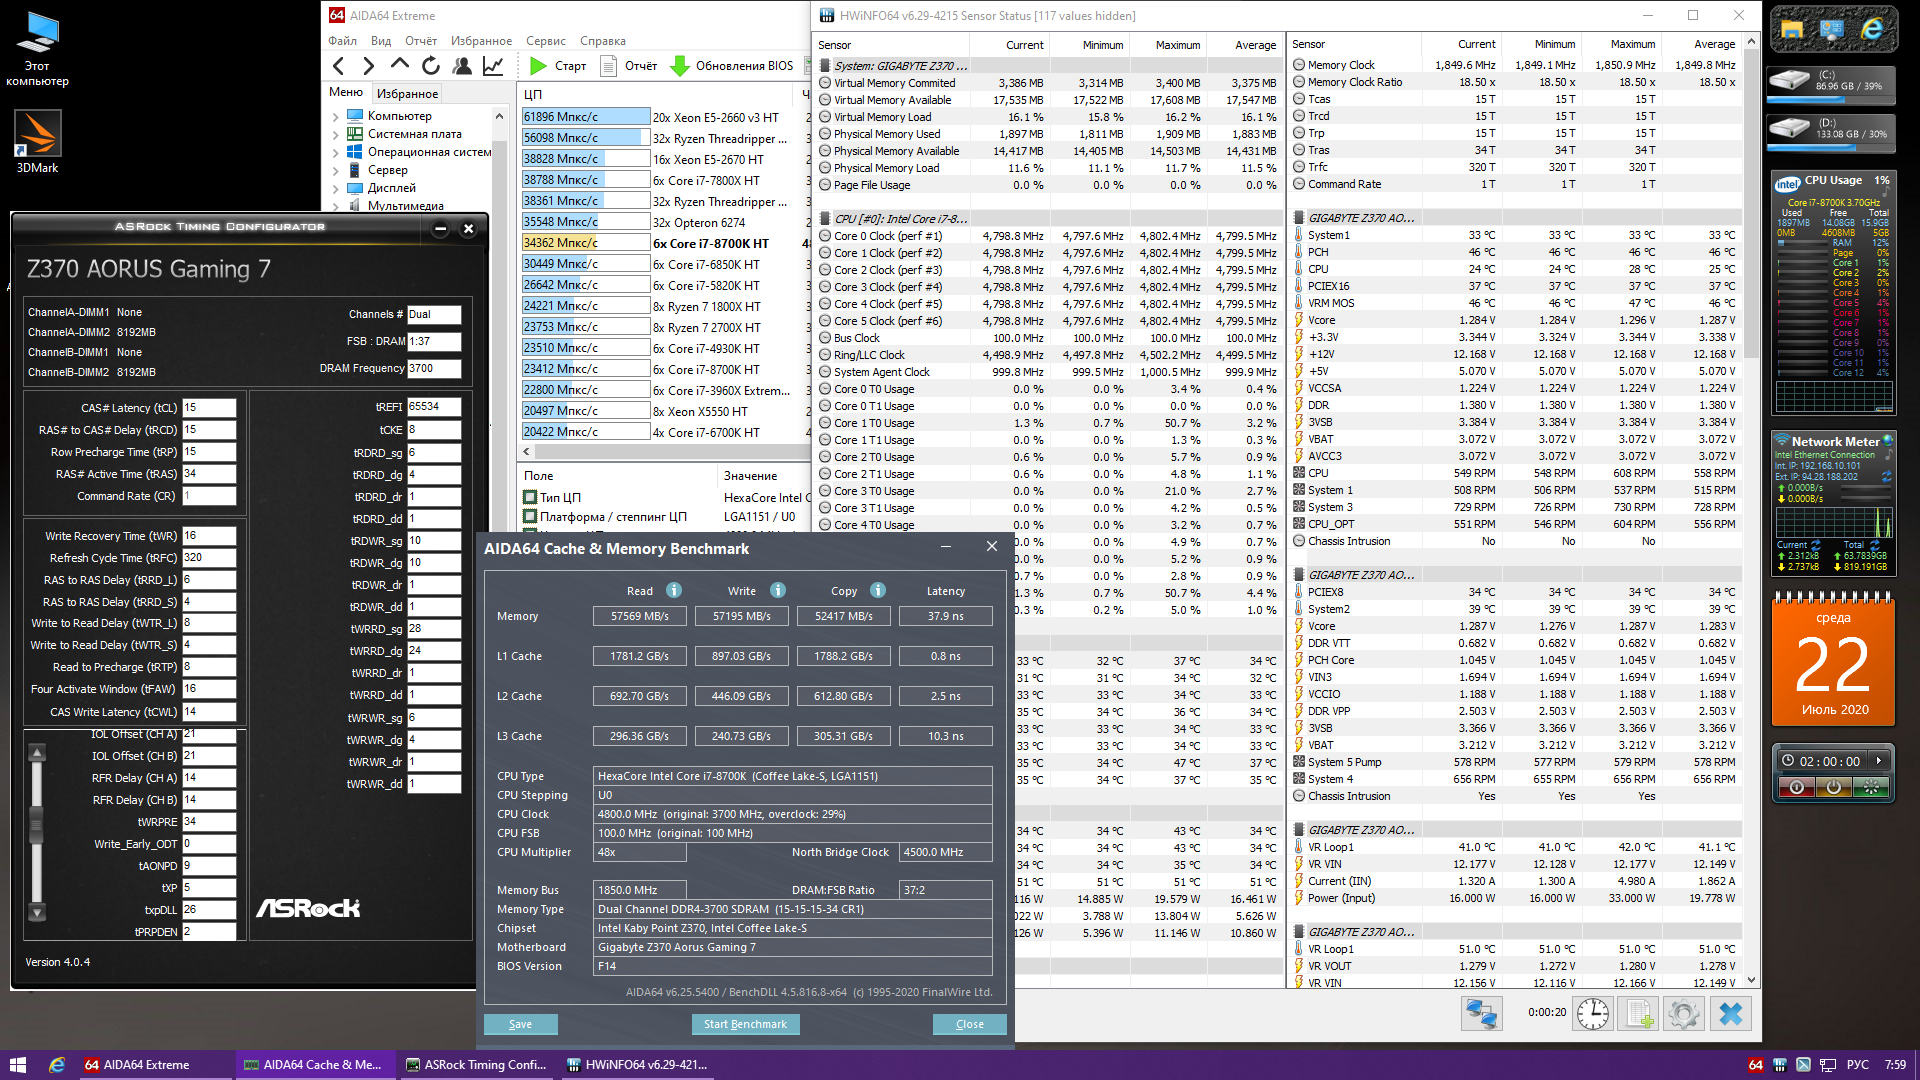
Task: Click the Save button in benchmark window
Action: [x=520, y=1024]
